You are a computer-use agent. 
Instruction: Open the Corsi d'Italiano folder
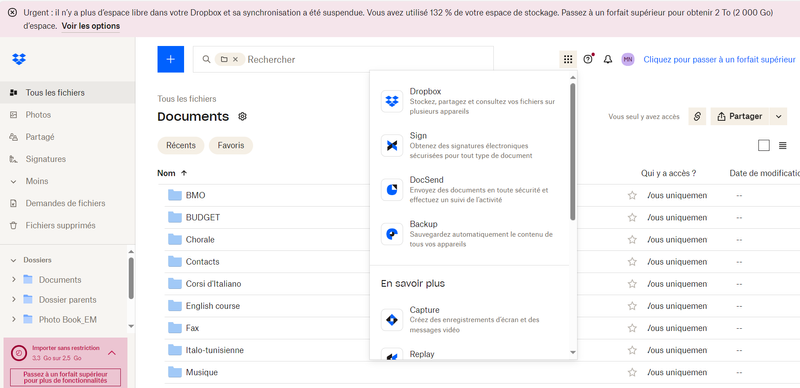pos(213,284)
